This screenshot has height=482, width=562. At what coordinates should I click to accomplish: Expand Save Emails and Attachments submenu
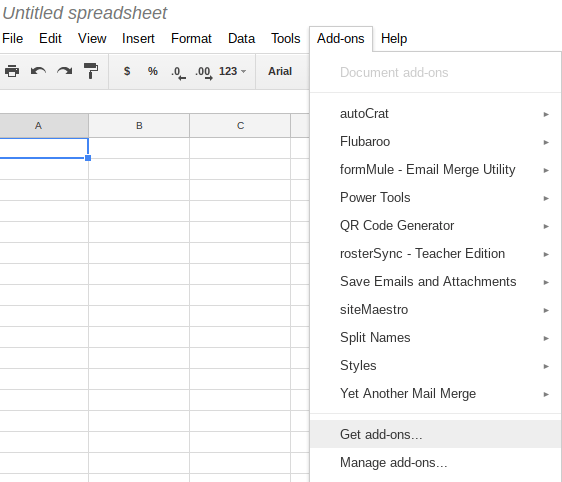coord(435,282)
